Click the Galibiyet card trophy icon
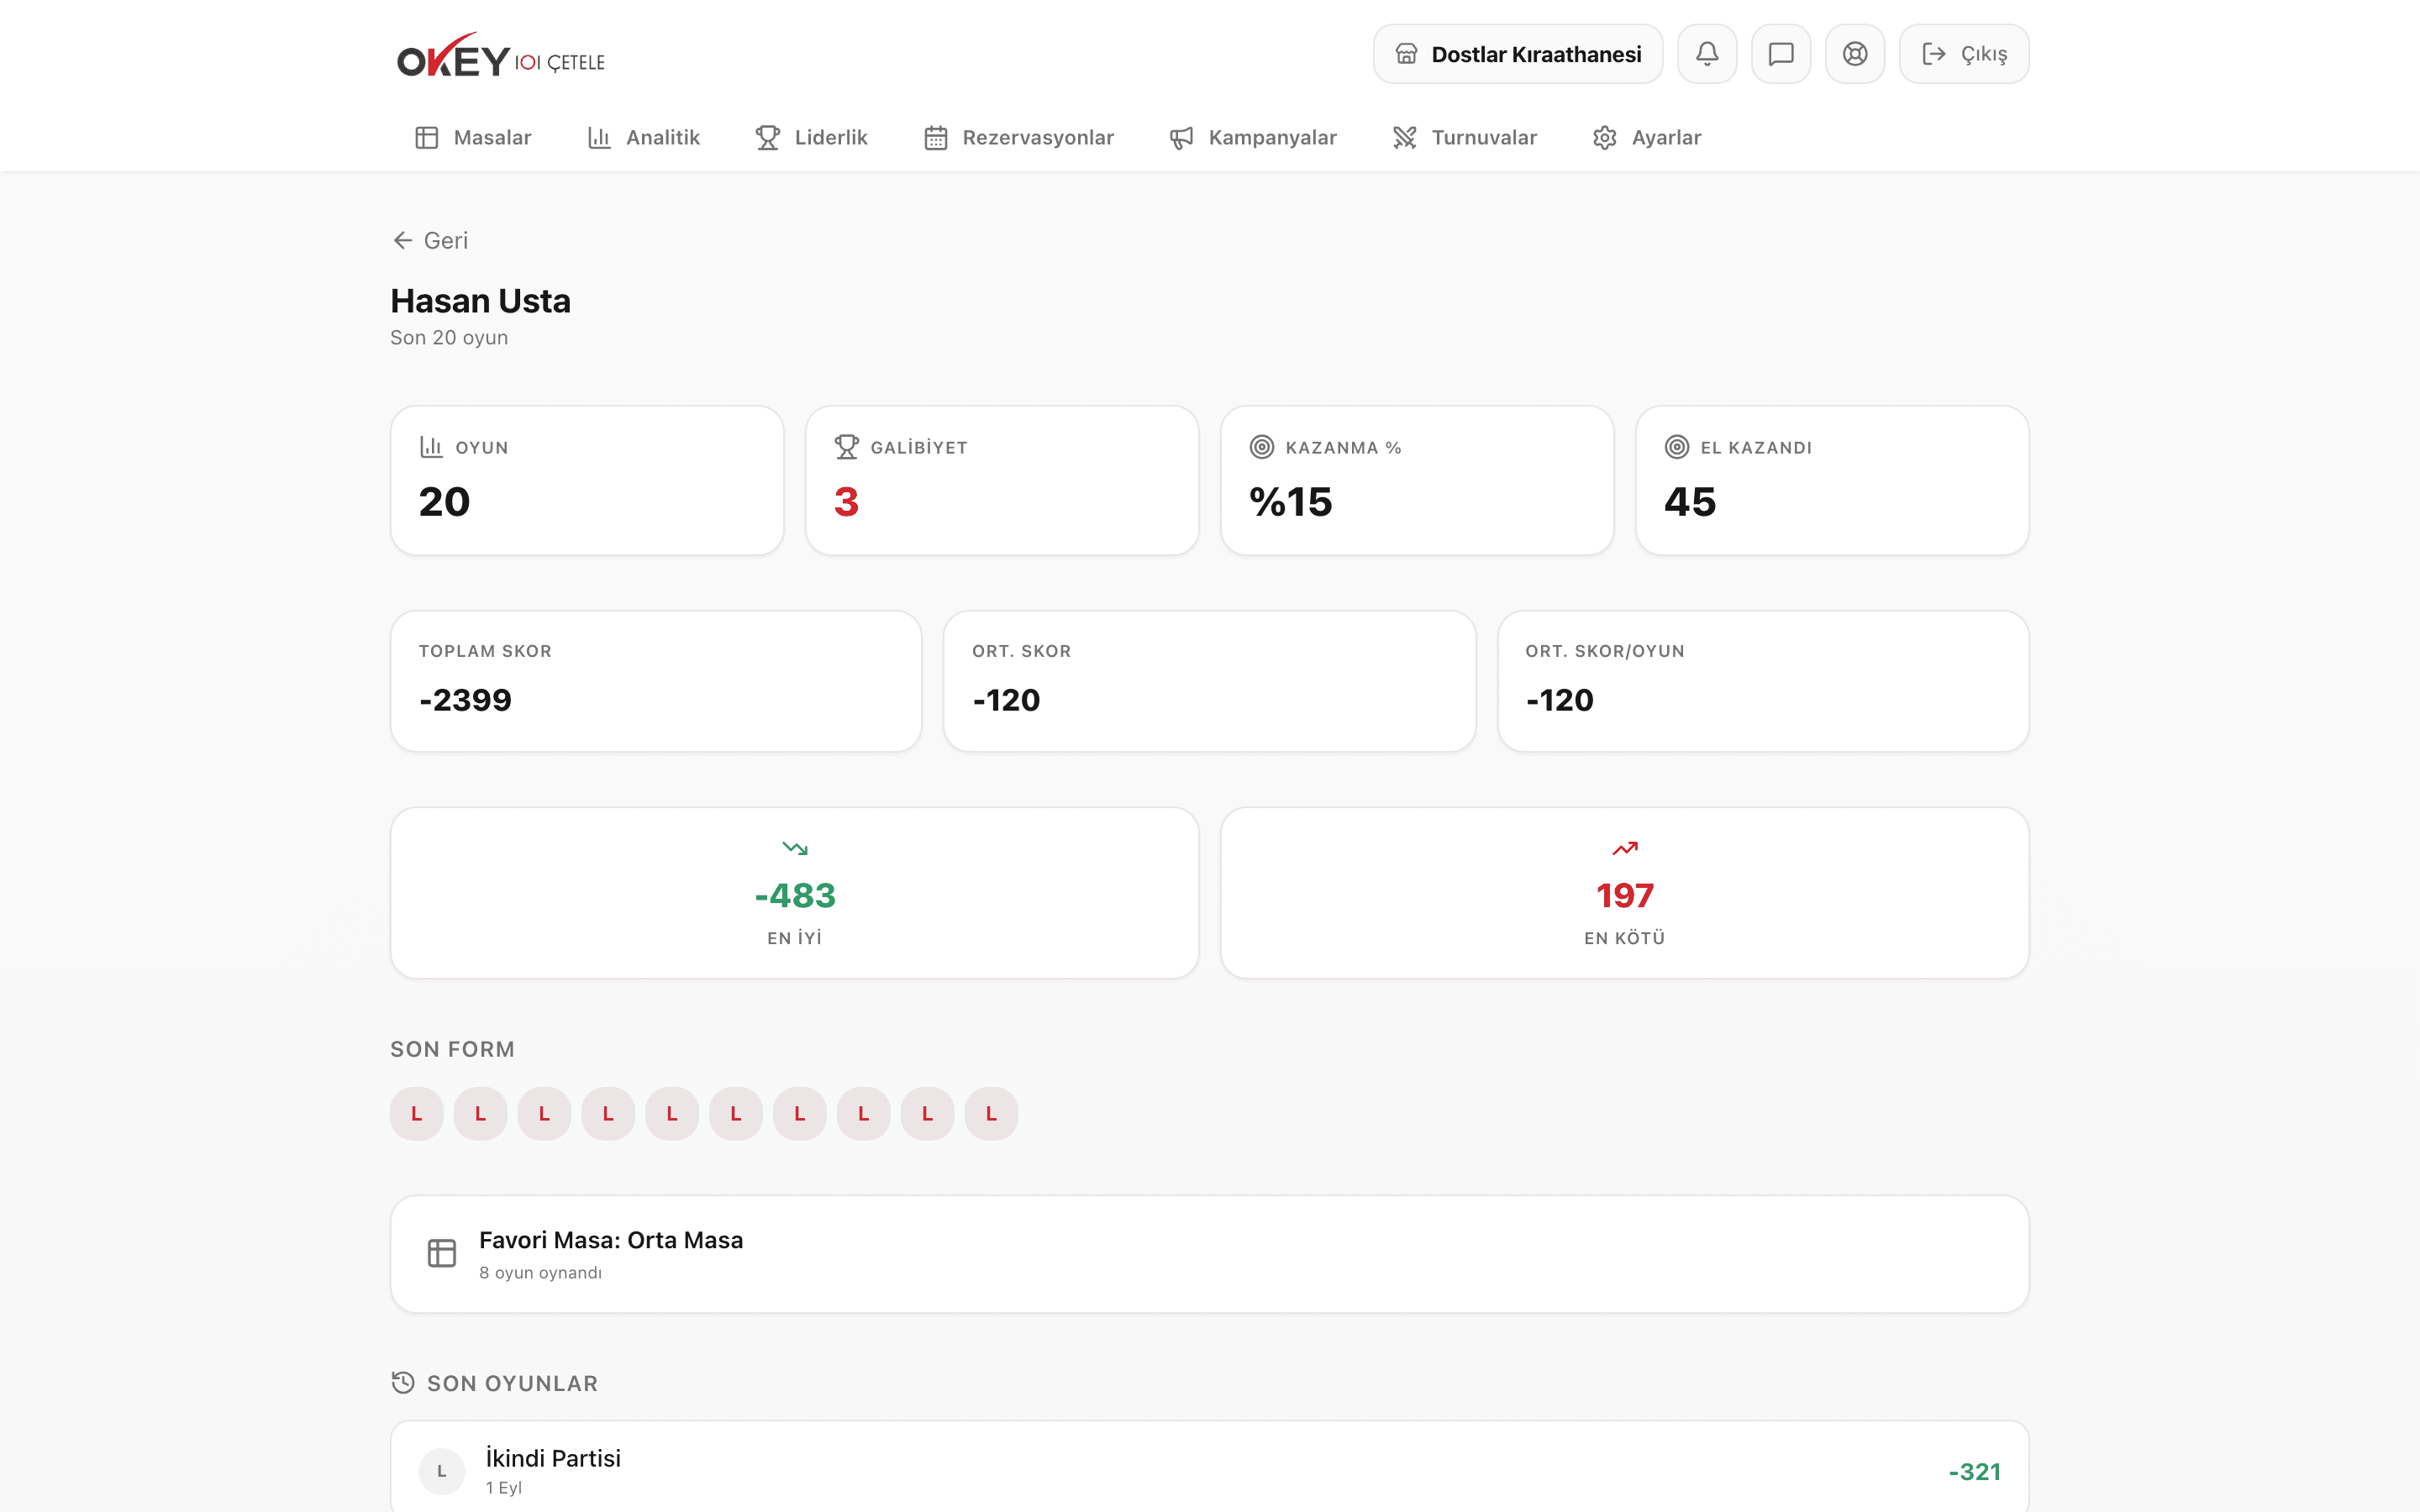Screen dimensions: 2420x1512 (847, 447)
